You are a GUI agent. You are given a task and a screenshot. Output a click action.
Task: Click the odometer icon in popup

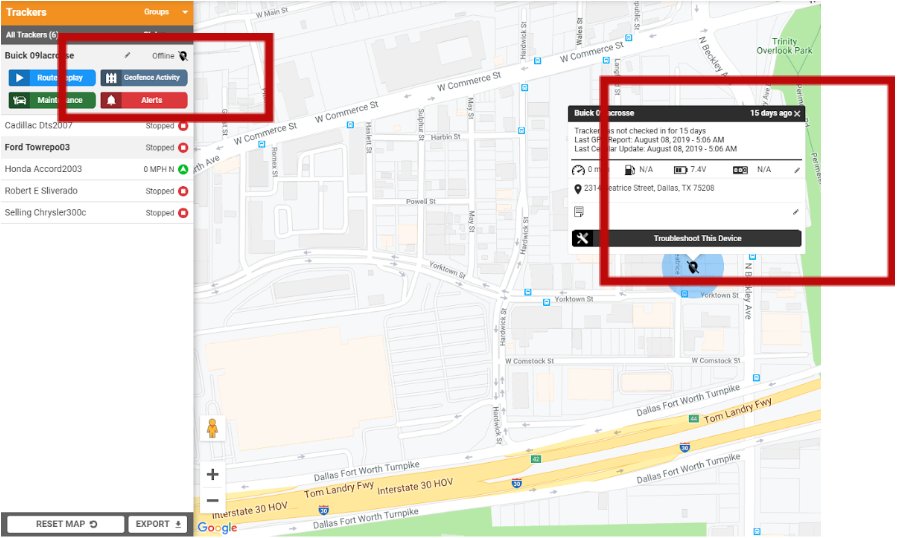741,170
